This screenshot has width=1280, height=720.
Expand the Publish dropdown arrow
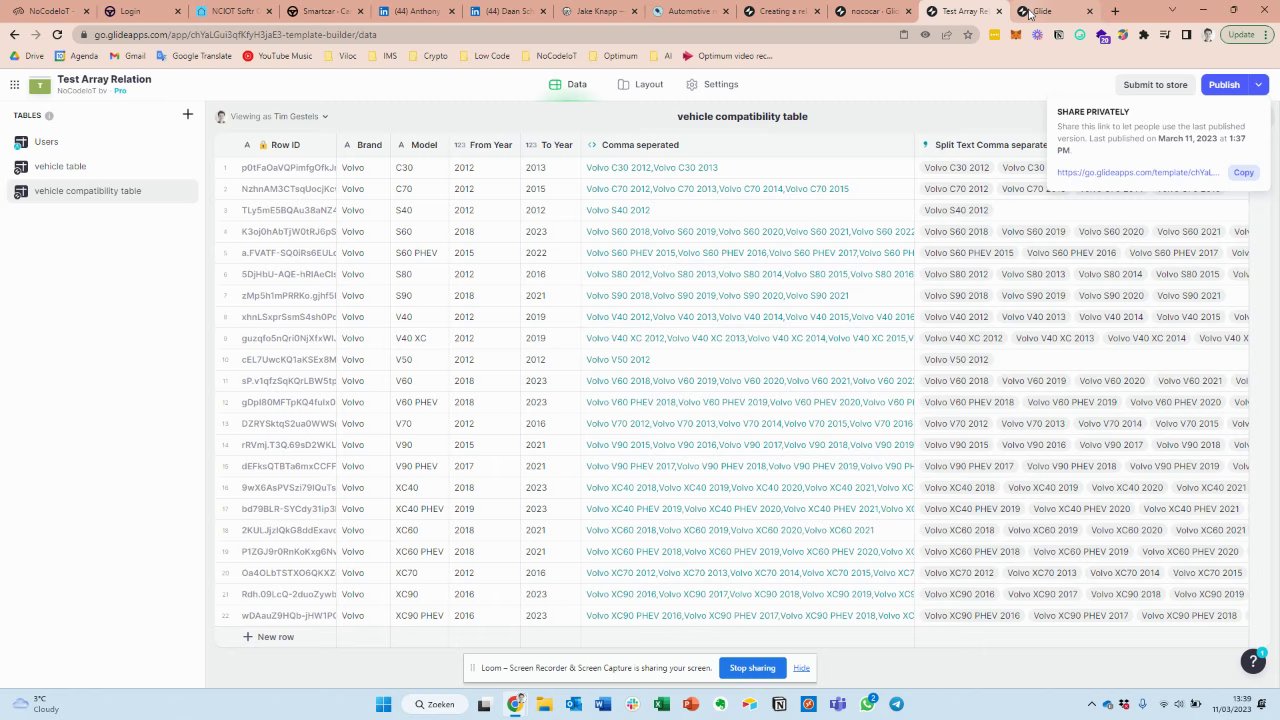1259,85
